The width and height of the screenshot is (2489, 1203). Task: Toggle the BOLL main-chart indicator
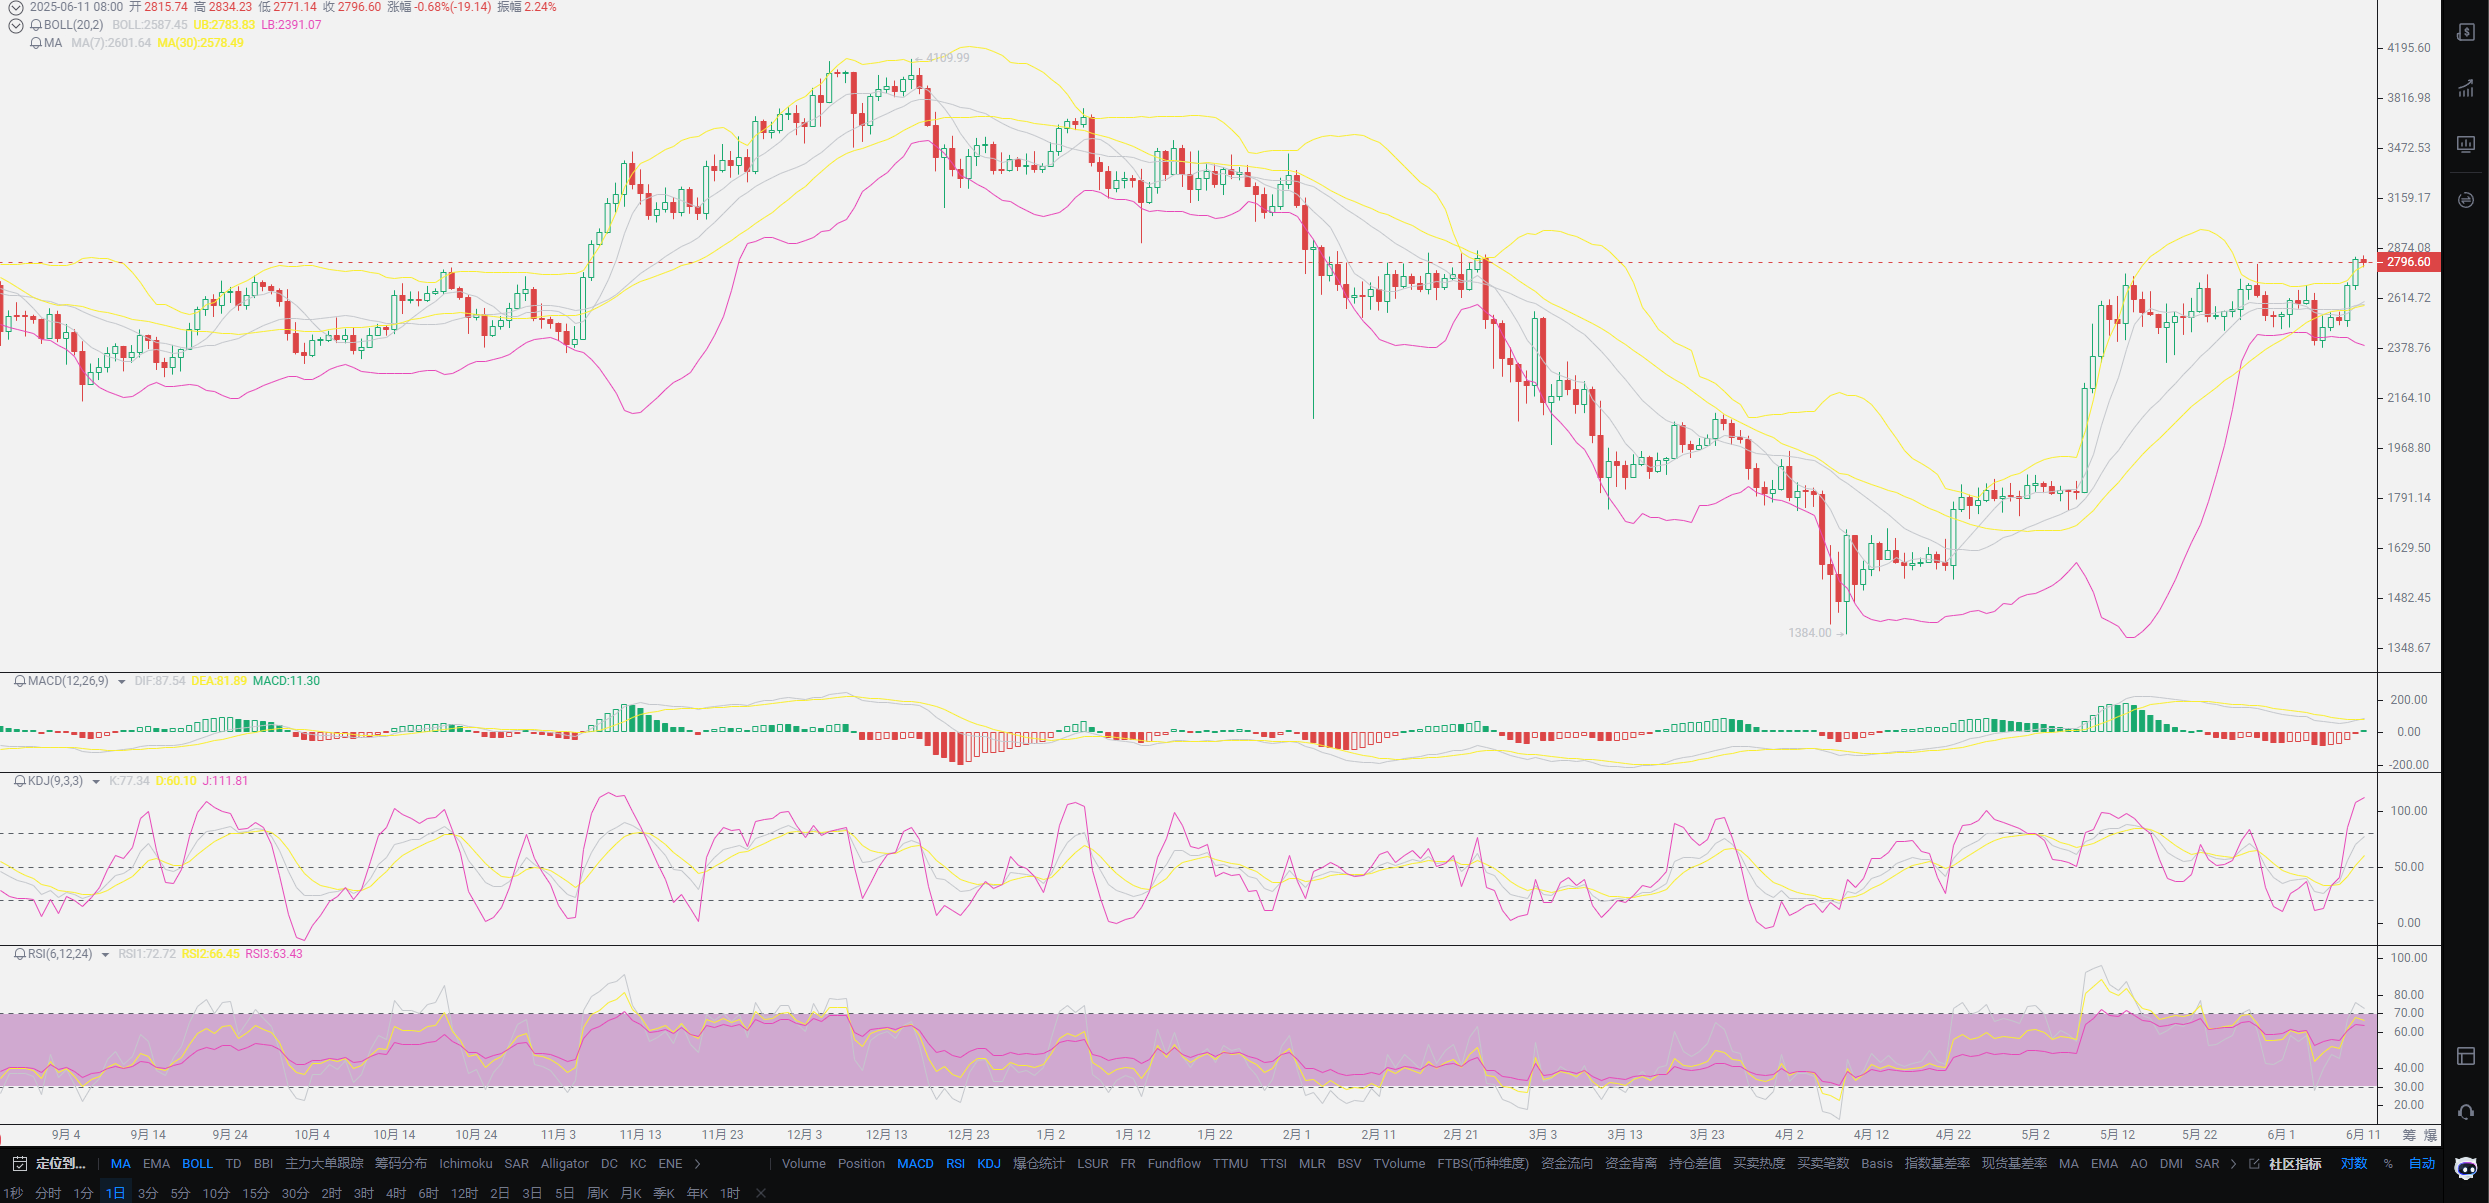pyautogui.click(x=197, y=1164)
